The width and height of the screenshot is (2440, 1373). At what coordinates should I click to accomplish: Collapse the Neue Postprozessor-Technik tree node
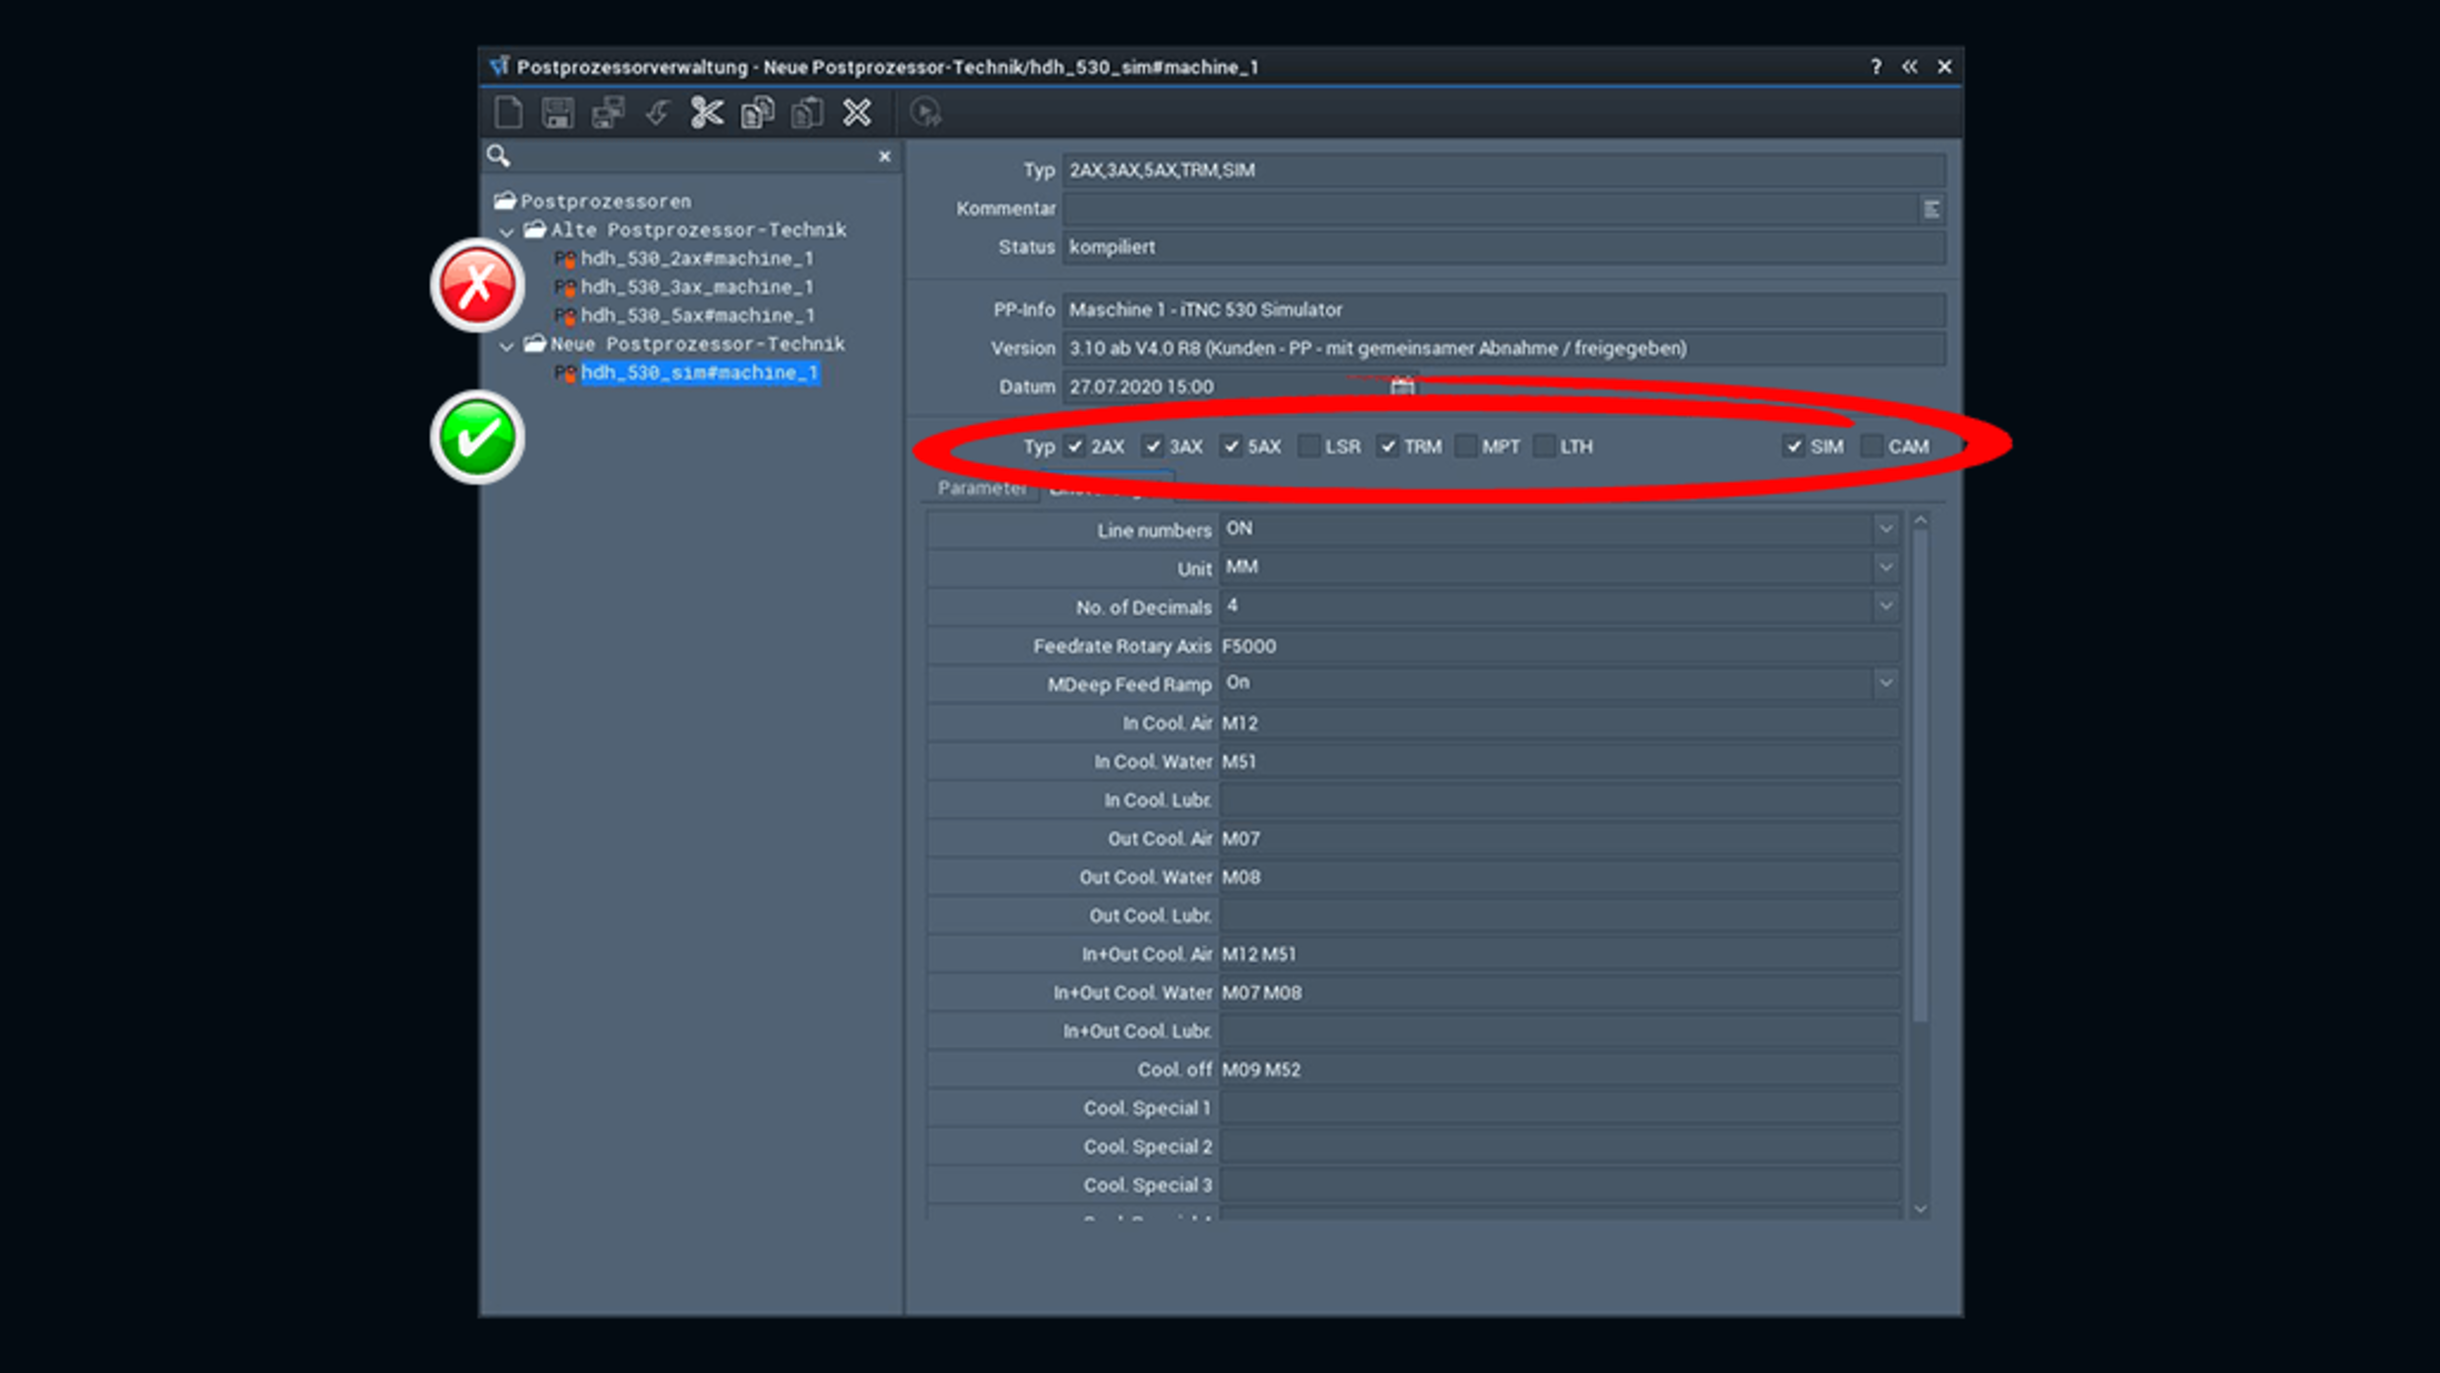click(507, 346)
